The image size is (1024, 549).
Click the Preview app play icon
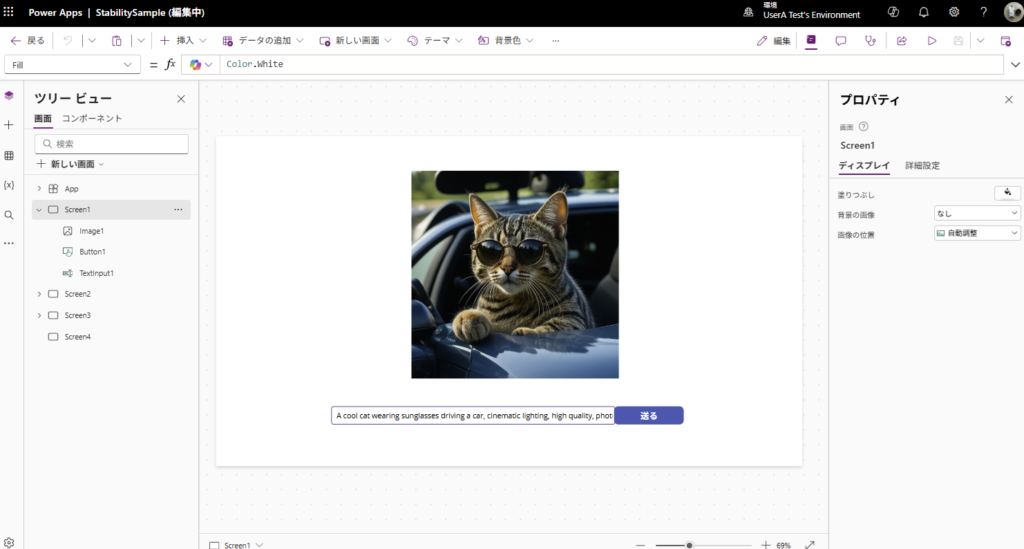[931, 41]
